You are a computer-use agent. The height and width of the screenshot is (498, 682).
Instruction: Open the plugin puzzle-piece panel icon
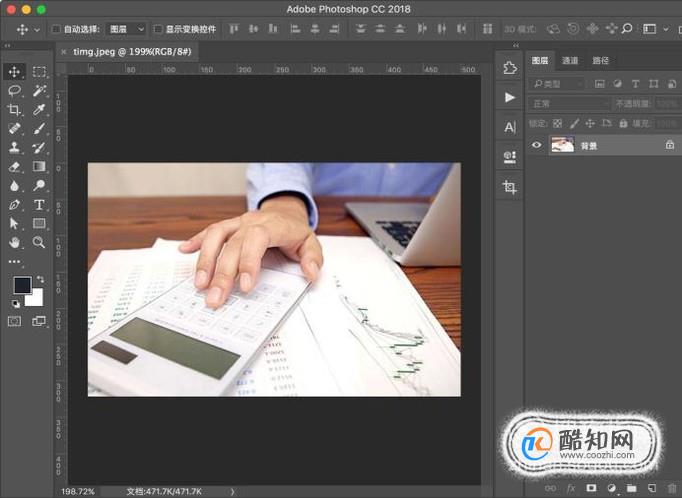510,68
